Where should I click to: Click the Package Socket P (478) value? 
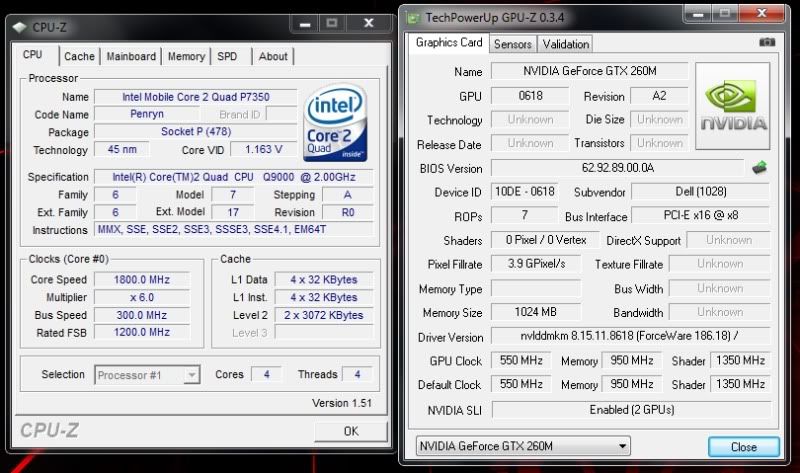coord(196,132)
